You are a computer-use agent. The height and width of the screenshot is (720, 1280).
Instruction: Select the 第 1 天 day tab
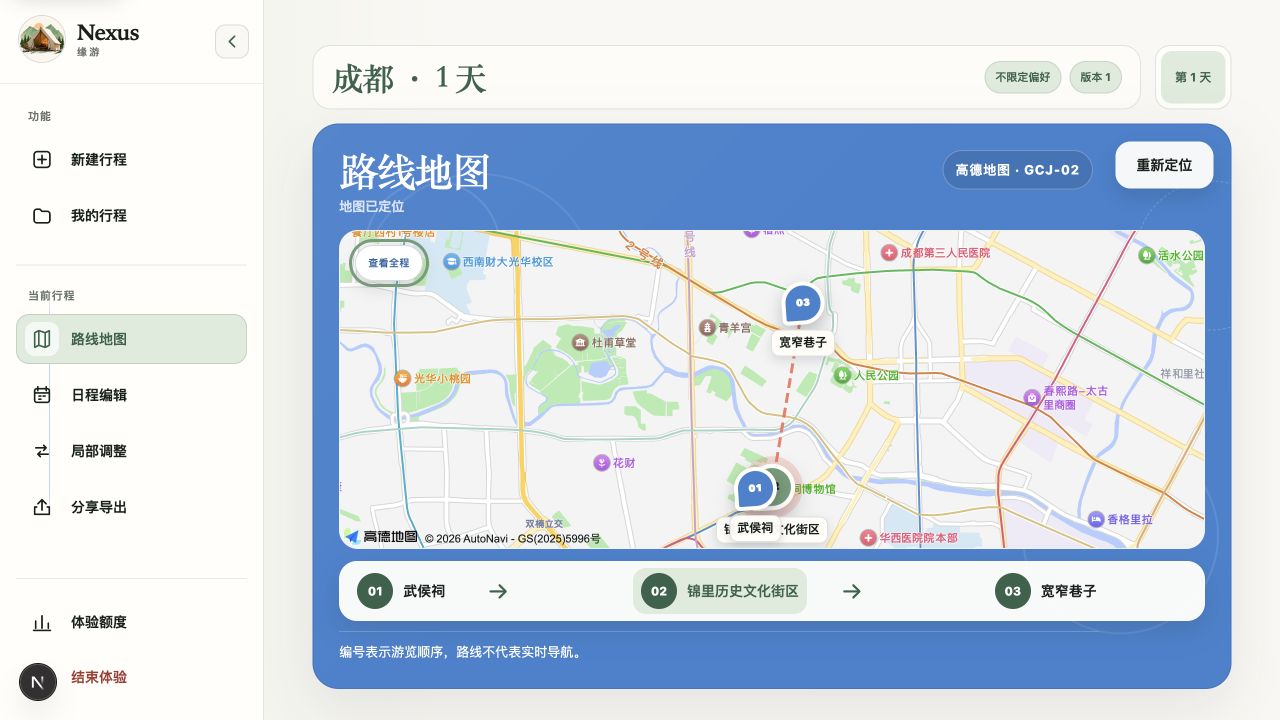coord(1193,77)
